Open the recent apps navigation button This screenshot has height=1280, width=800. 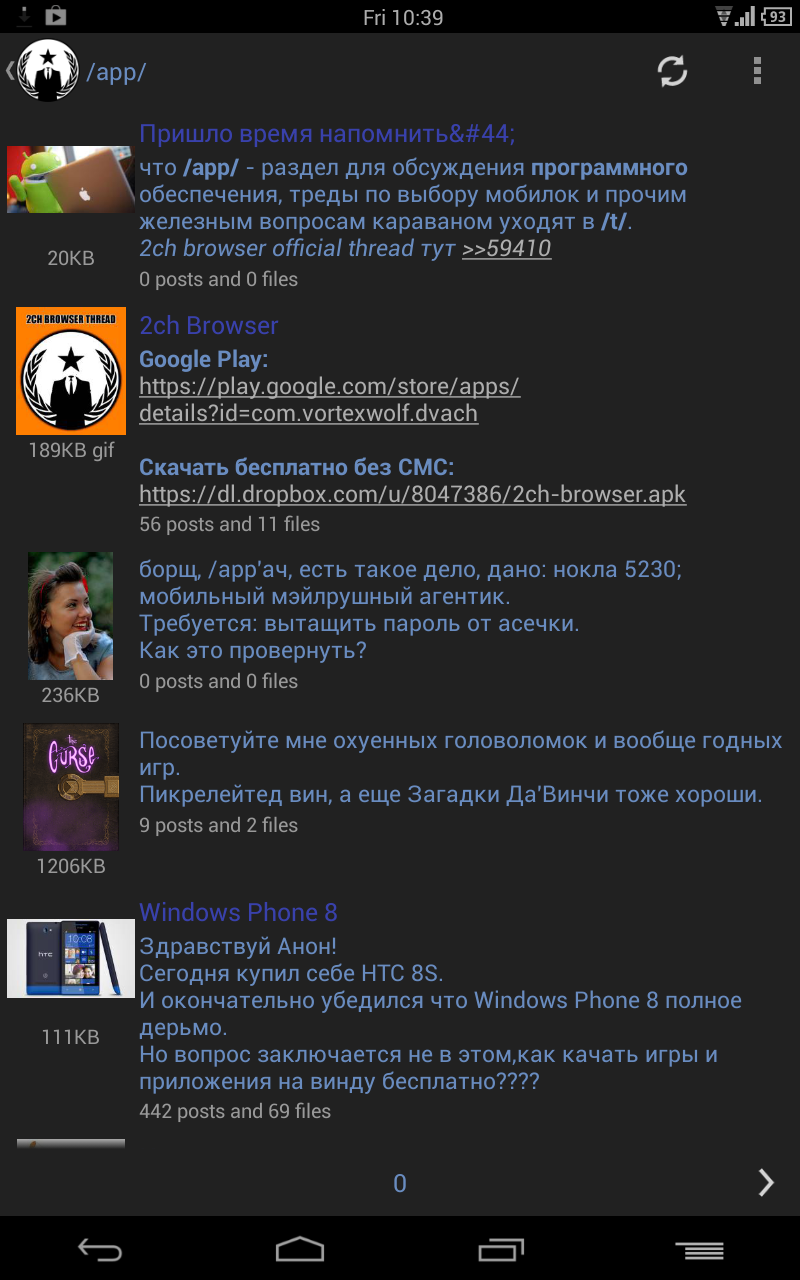coord(500,1249)
